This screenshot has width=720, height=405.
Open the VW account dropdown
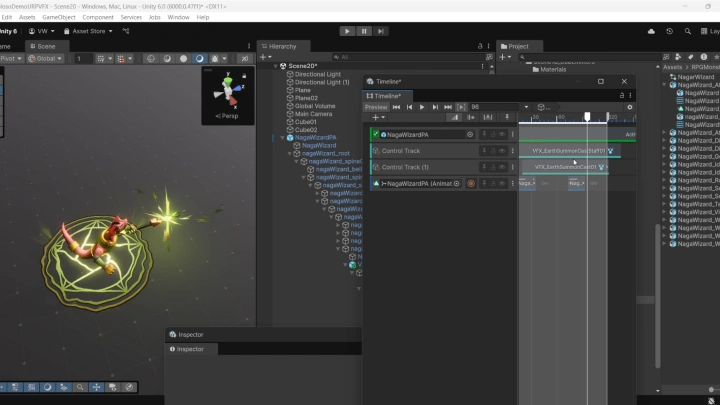pos(42,31)
